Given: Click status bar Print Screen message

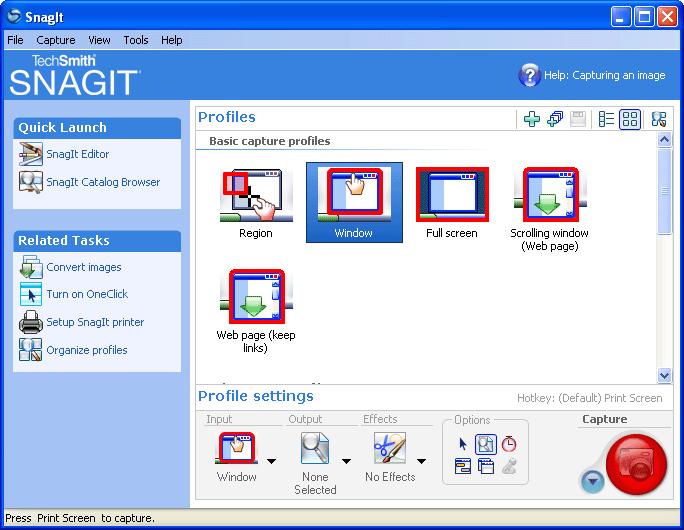Looking at the screenshot, I should (x=80, y=518).
